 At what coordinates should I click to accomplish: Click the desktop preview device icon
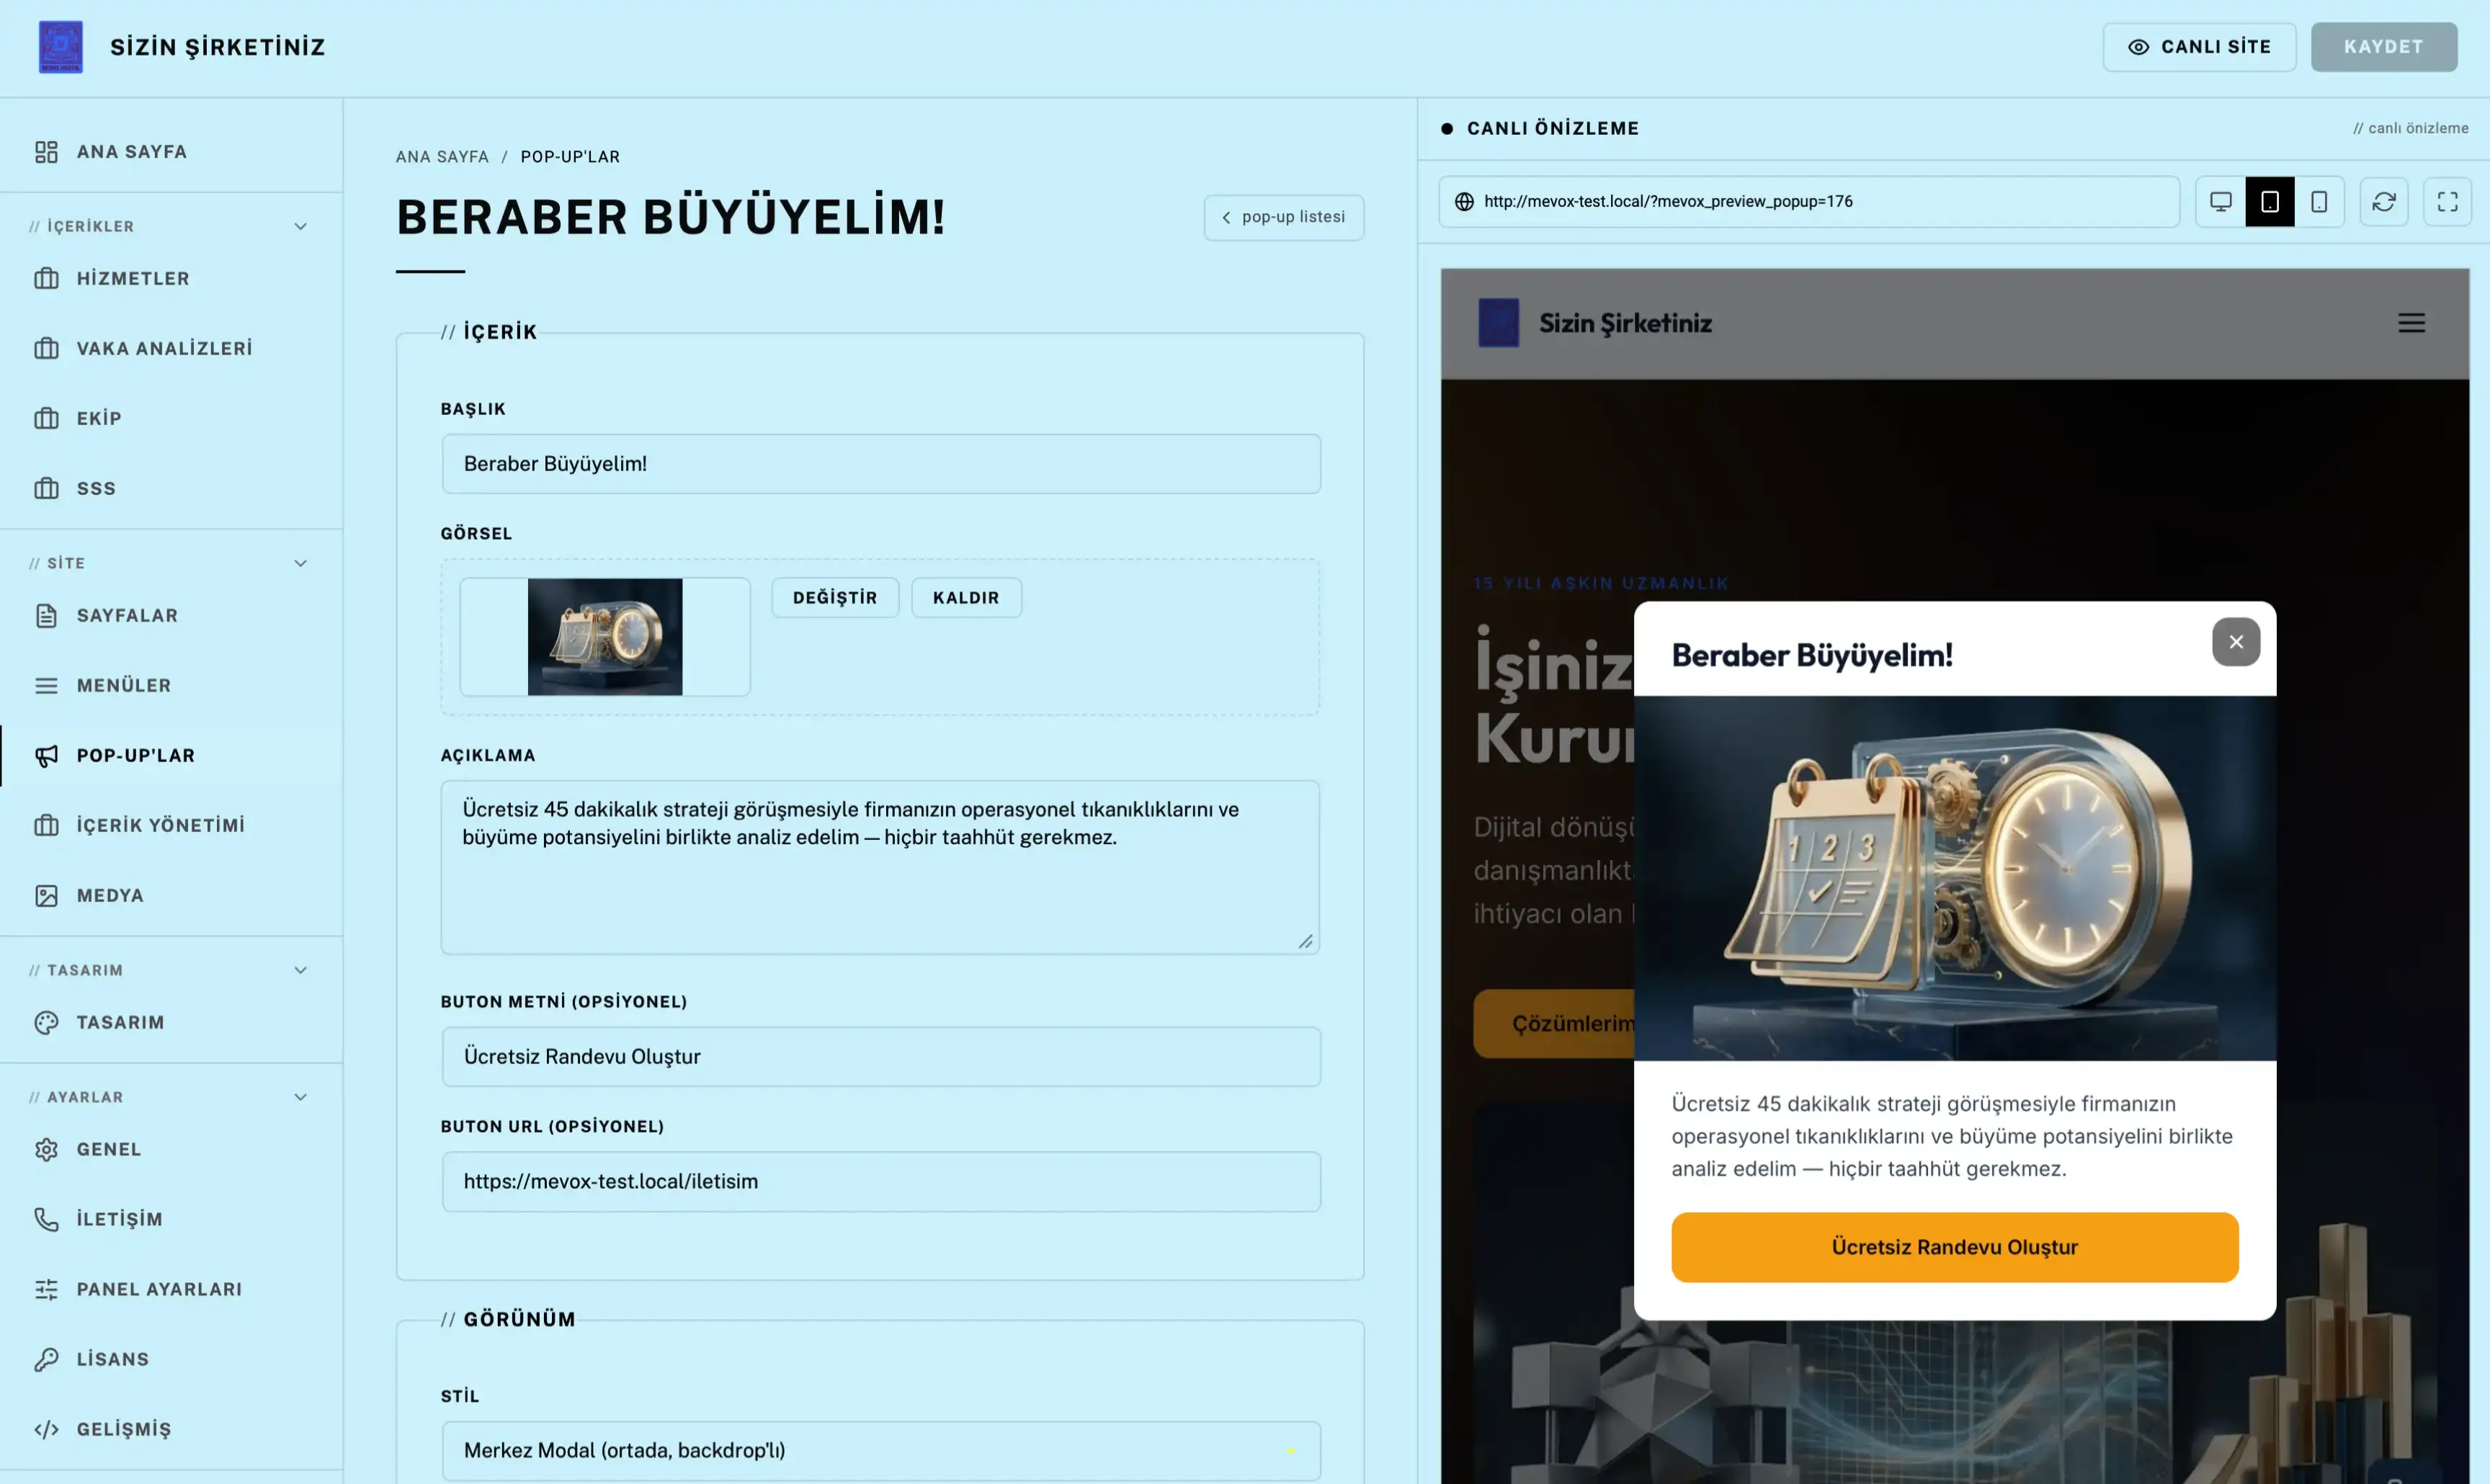[2220, 202]
